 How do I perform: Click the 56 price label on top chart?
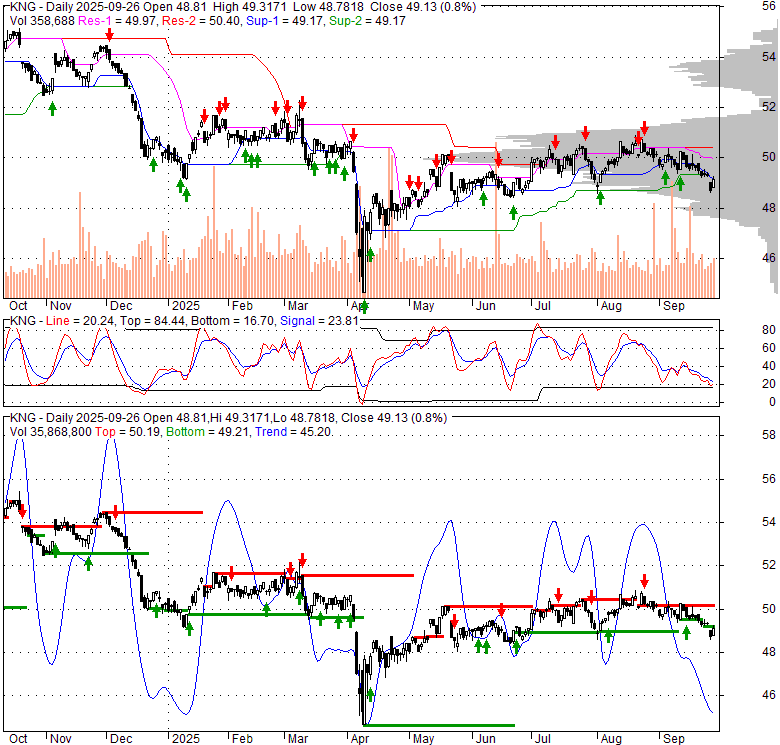pyautogui.click(x=769, y=6)
